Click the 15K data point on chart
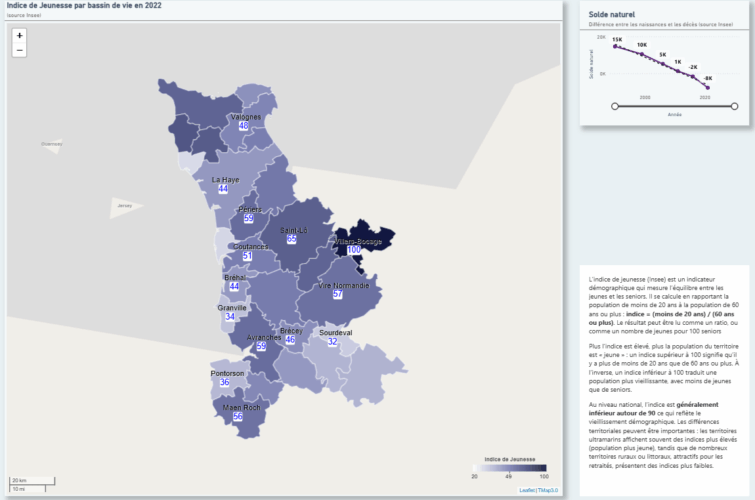Image resolution: width=755 pixels, height=500 pixels. click(x=615, y=46)
